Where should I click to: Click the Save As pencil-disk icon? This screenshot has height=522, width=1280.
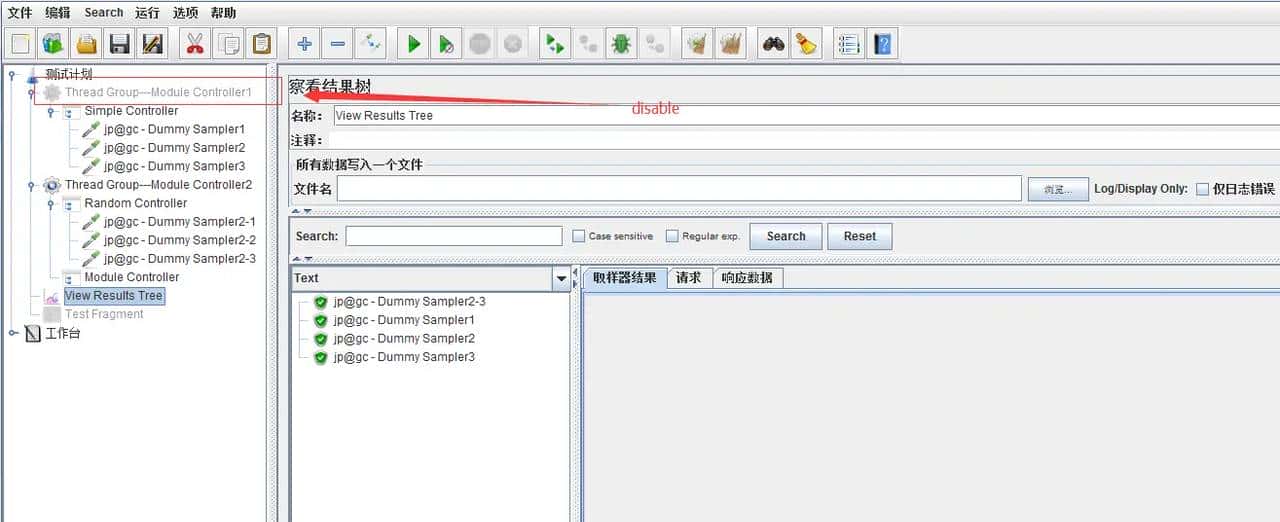pos(153,44)
